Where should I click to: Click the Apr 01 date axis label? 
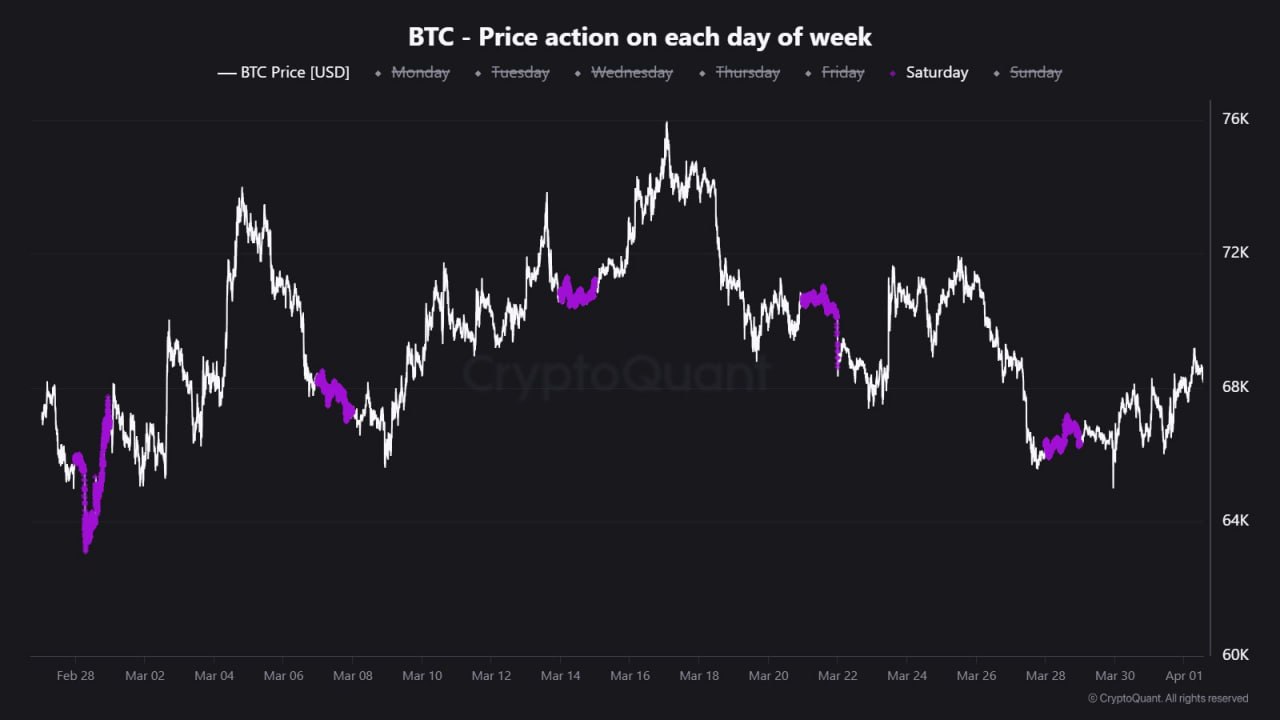(1183, 676)
